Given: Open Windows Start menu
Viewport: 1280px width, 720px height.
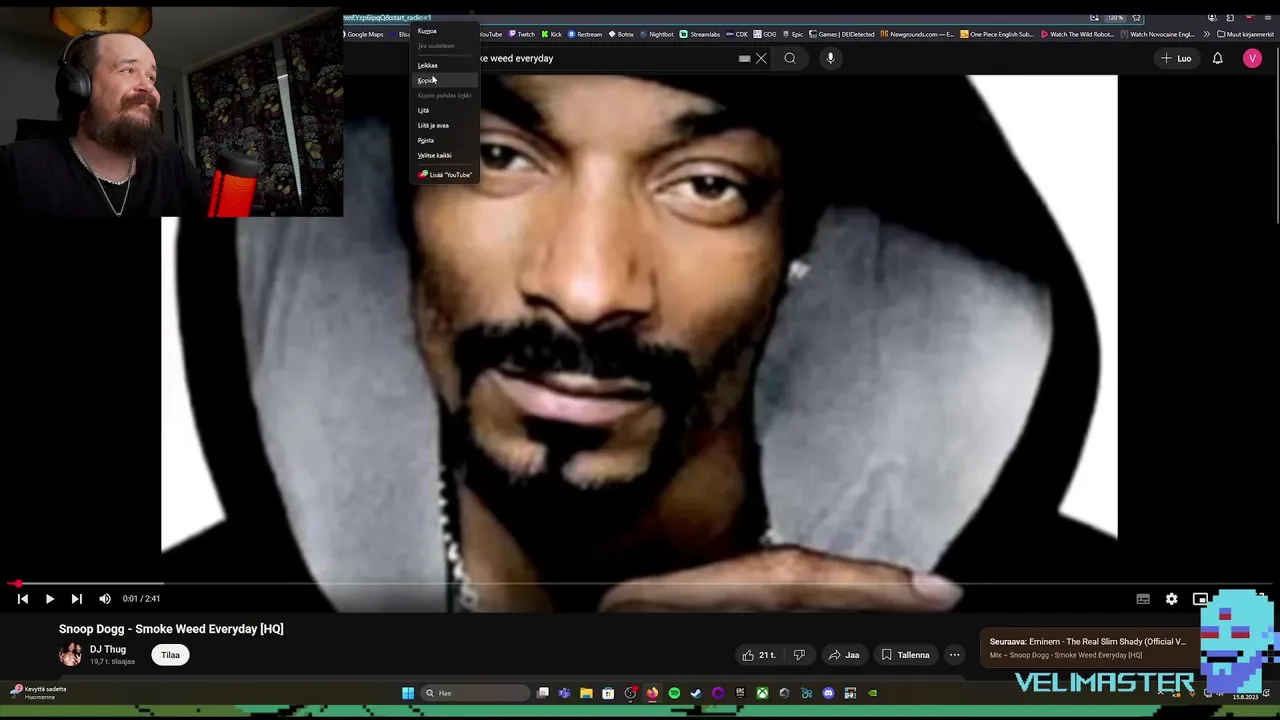Looking at the screenshot, I should tap(408, 693).
